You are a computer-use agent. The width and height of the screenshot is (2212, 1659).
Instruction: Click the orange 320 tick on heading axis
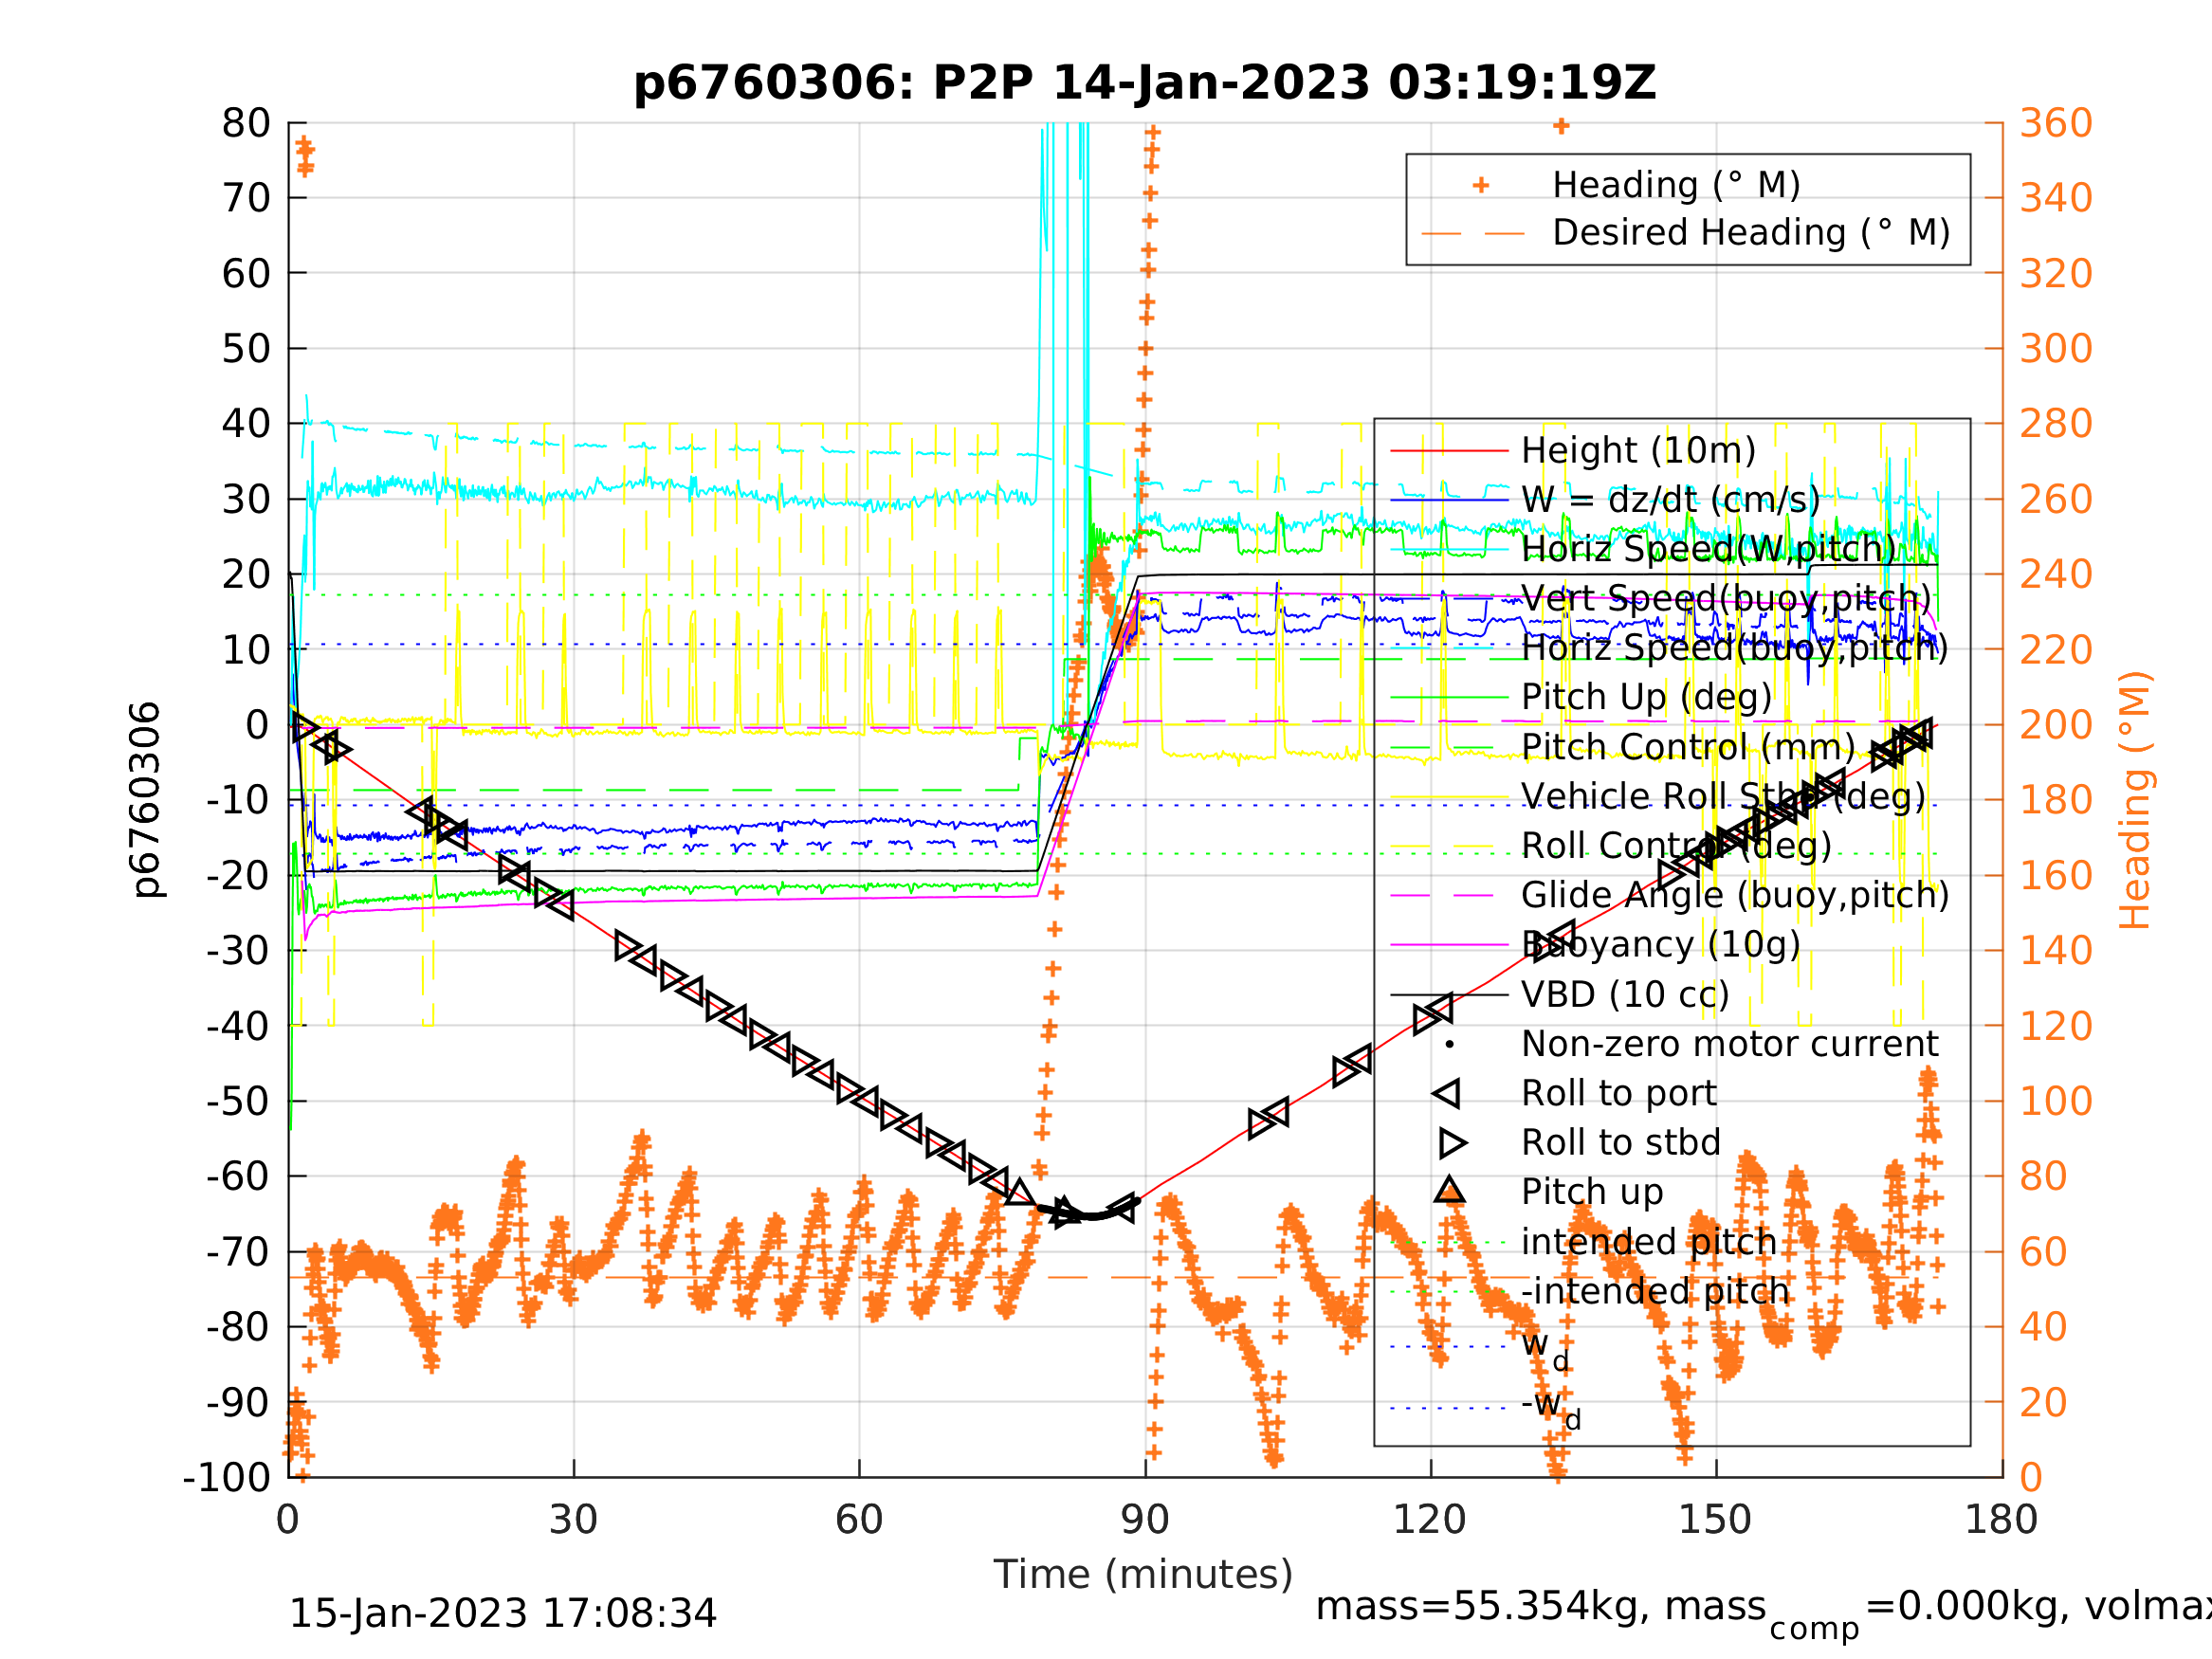click(x=2057, y=273)
